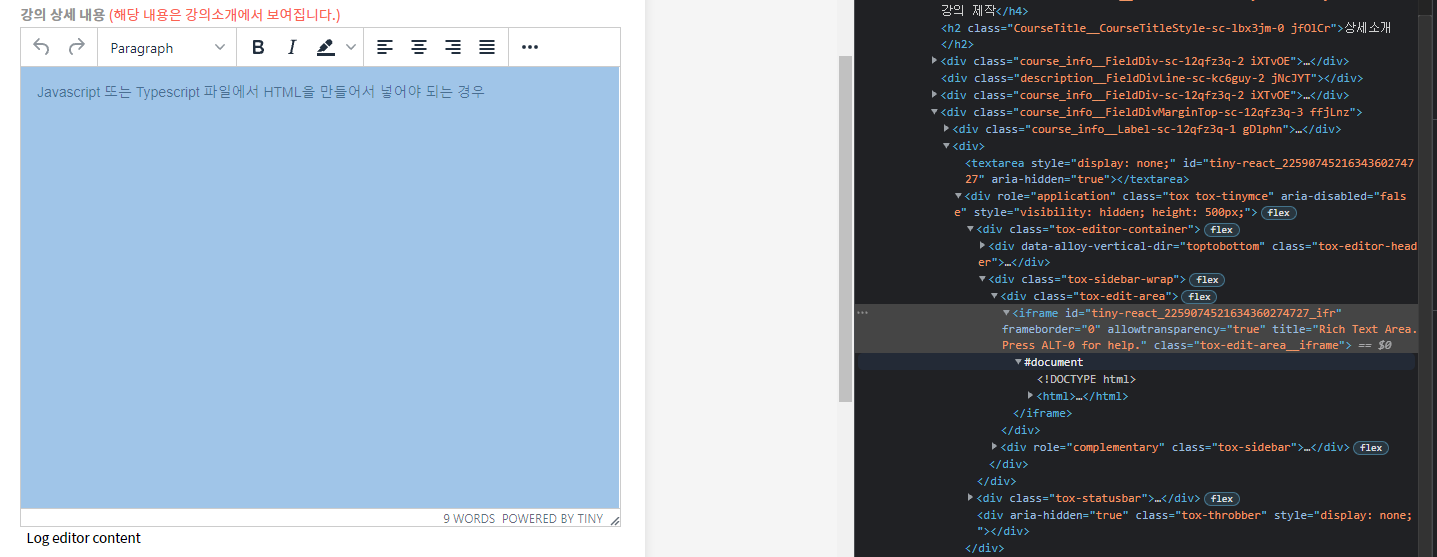Apply the highlight background color

(x=325, y=47)
